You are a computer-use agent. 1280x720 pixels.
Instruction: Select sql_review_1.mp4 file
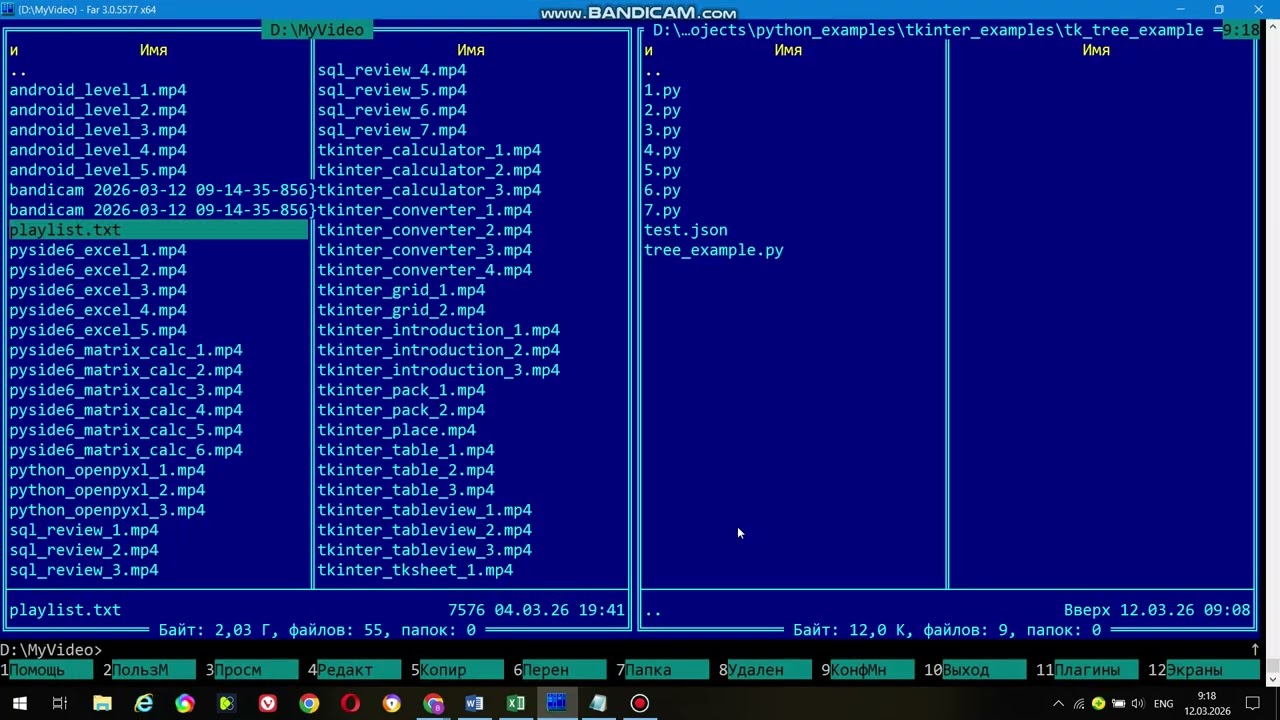[x=84, y=530]
